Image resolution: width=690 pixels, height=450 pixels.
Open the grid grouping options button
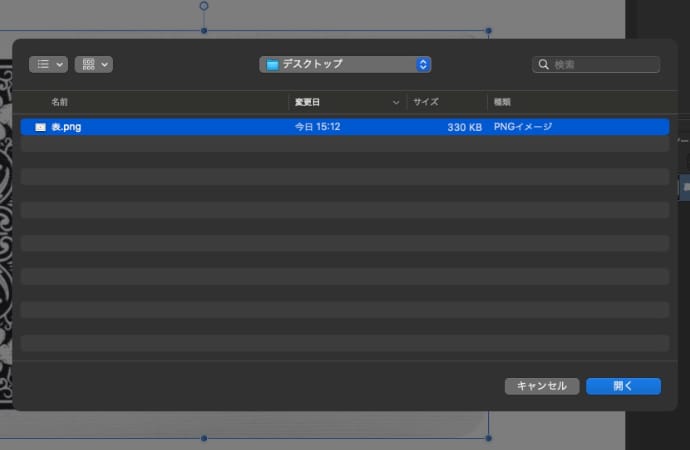tap(93, 64)
